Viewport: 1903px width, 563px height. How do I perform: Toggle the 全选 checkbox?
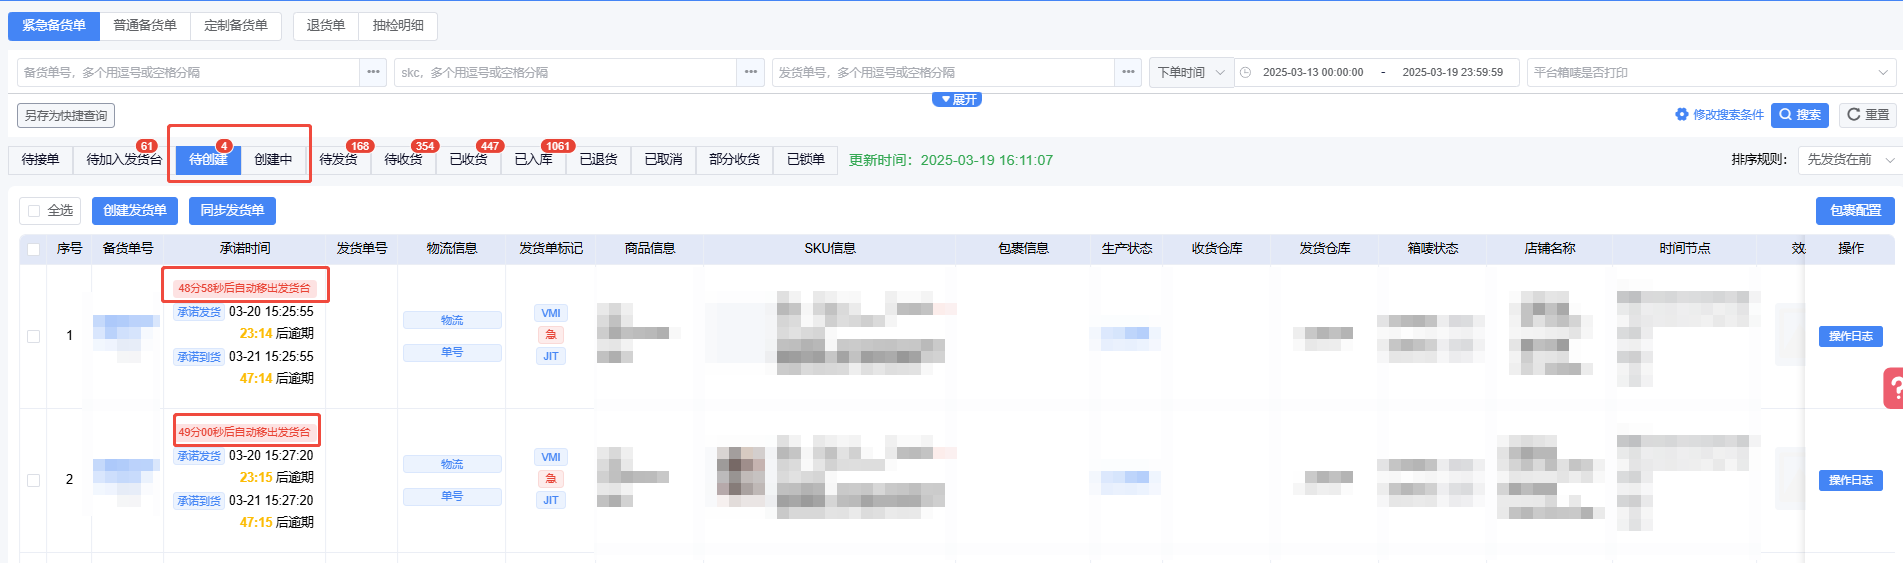point(34,211)
